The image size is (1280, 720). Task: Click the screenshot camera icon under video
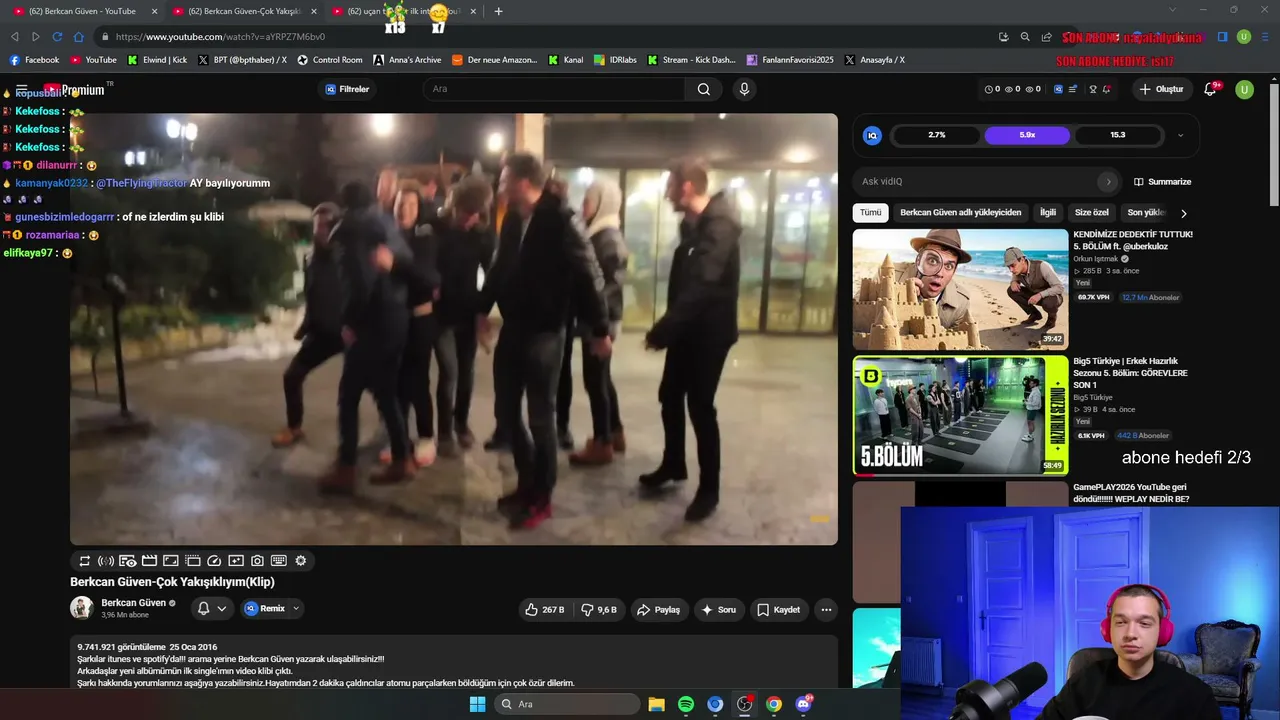click(257, 561)
